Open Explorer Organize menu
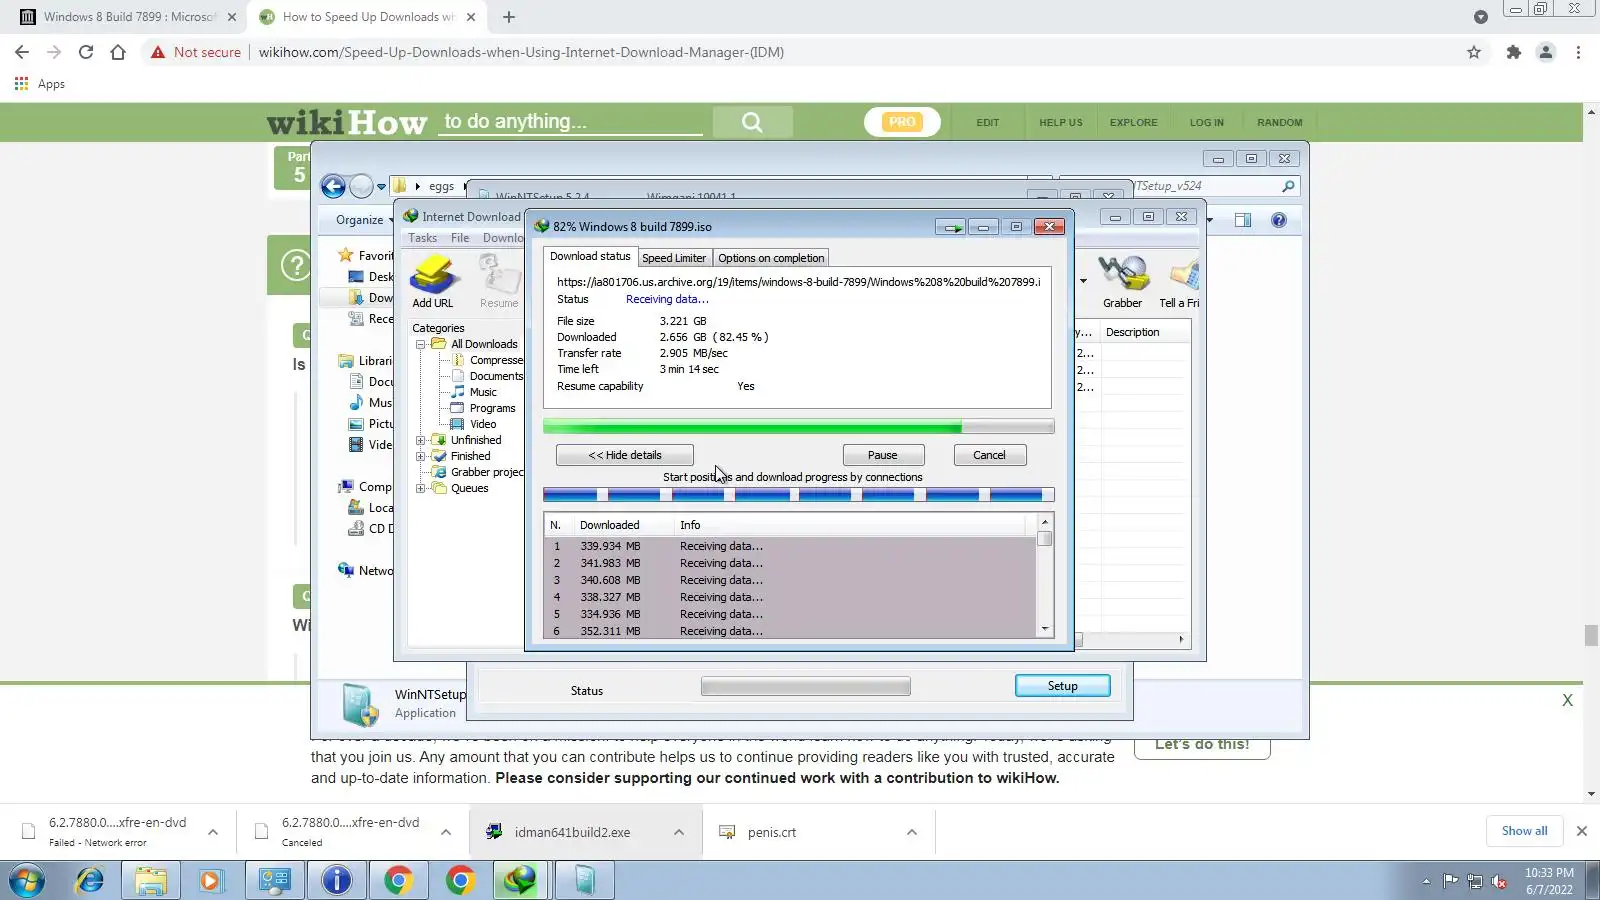The height and width of the screenshot is (900, 1600). (364, 220)
